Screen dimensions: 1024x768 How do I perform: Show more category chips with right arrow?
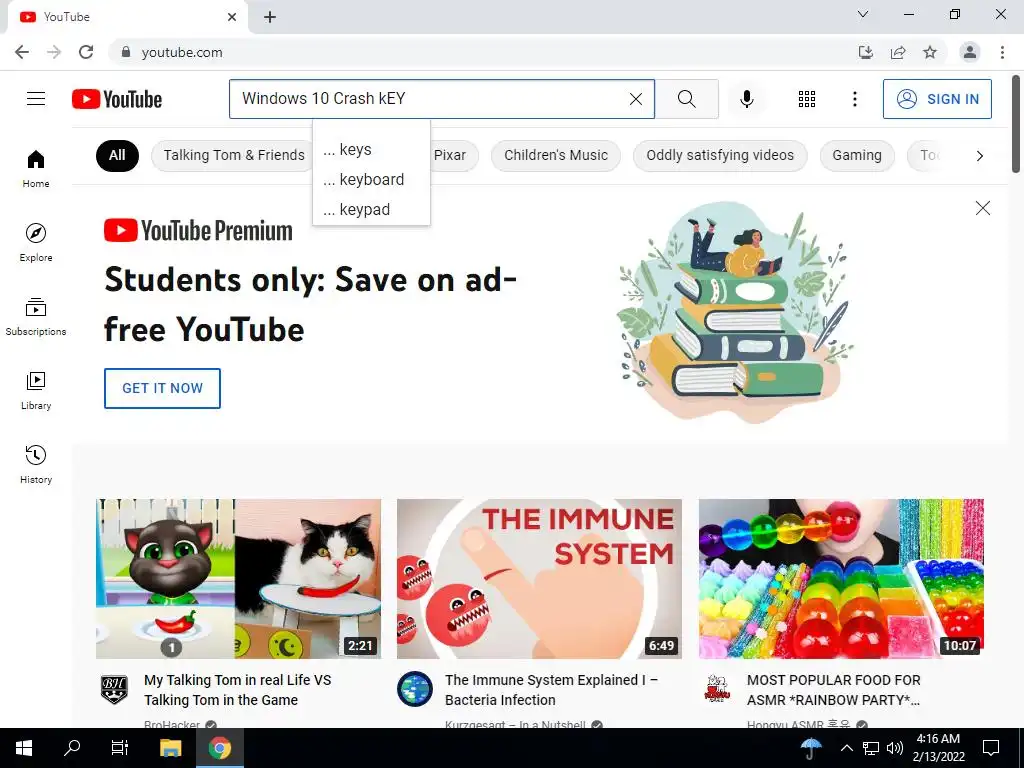pos(980,155)
